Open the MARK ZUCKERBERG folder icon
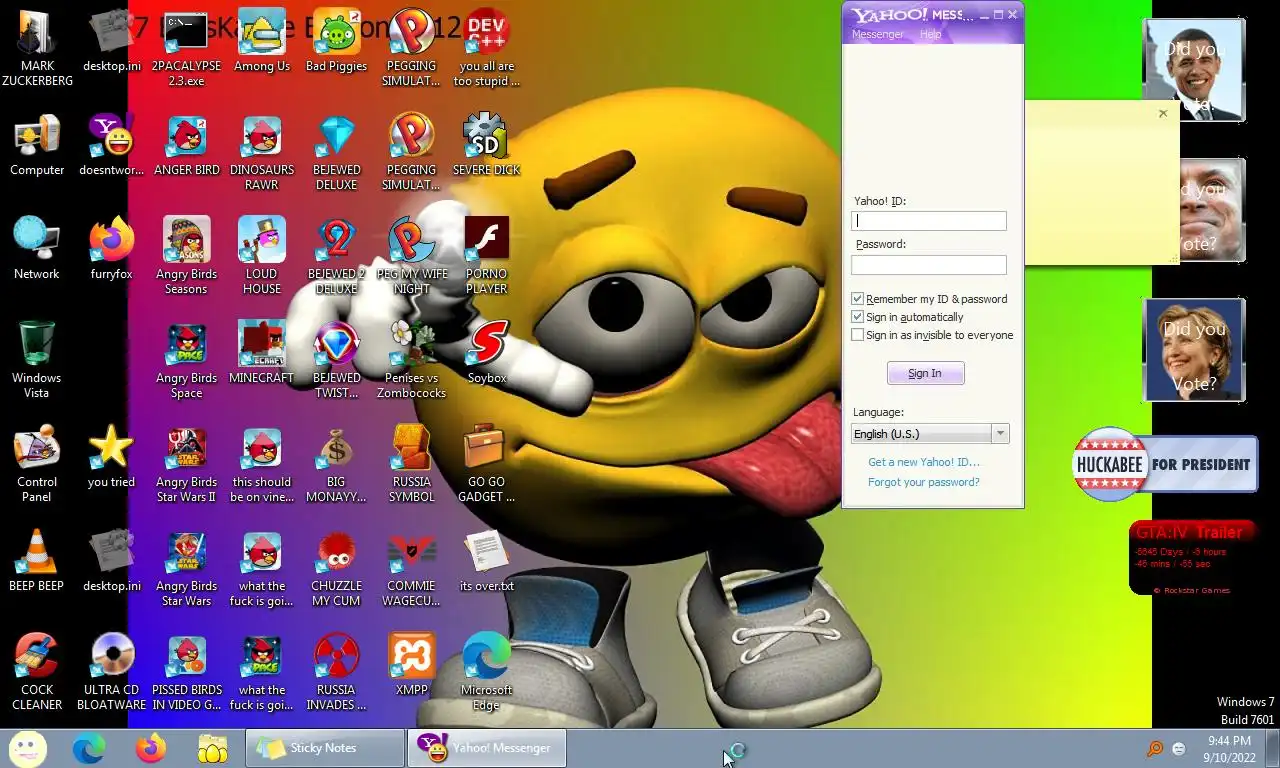 pos(37,32)
